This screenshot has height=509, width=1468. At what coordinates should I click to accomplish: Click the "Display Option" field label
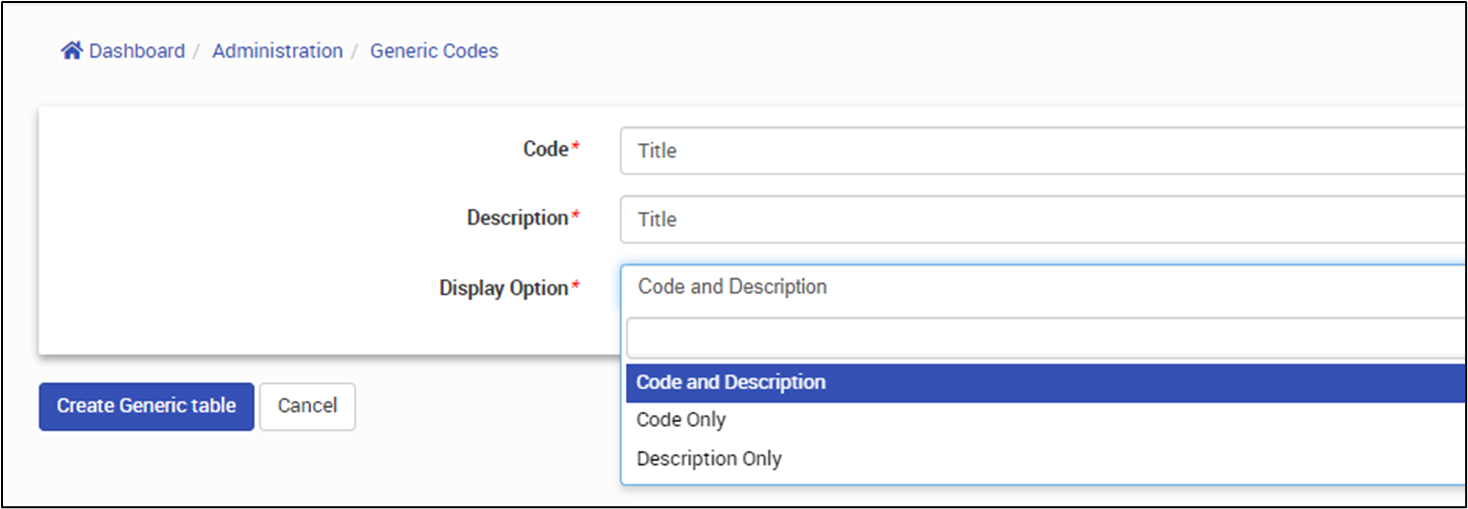[x=503, y=288]
